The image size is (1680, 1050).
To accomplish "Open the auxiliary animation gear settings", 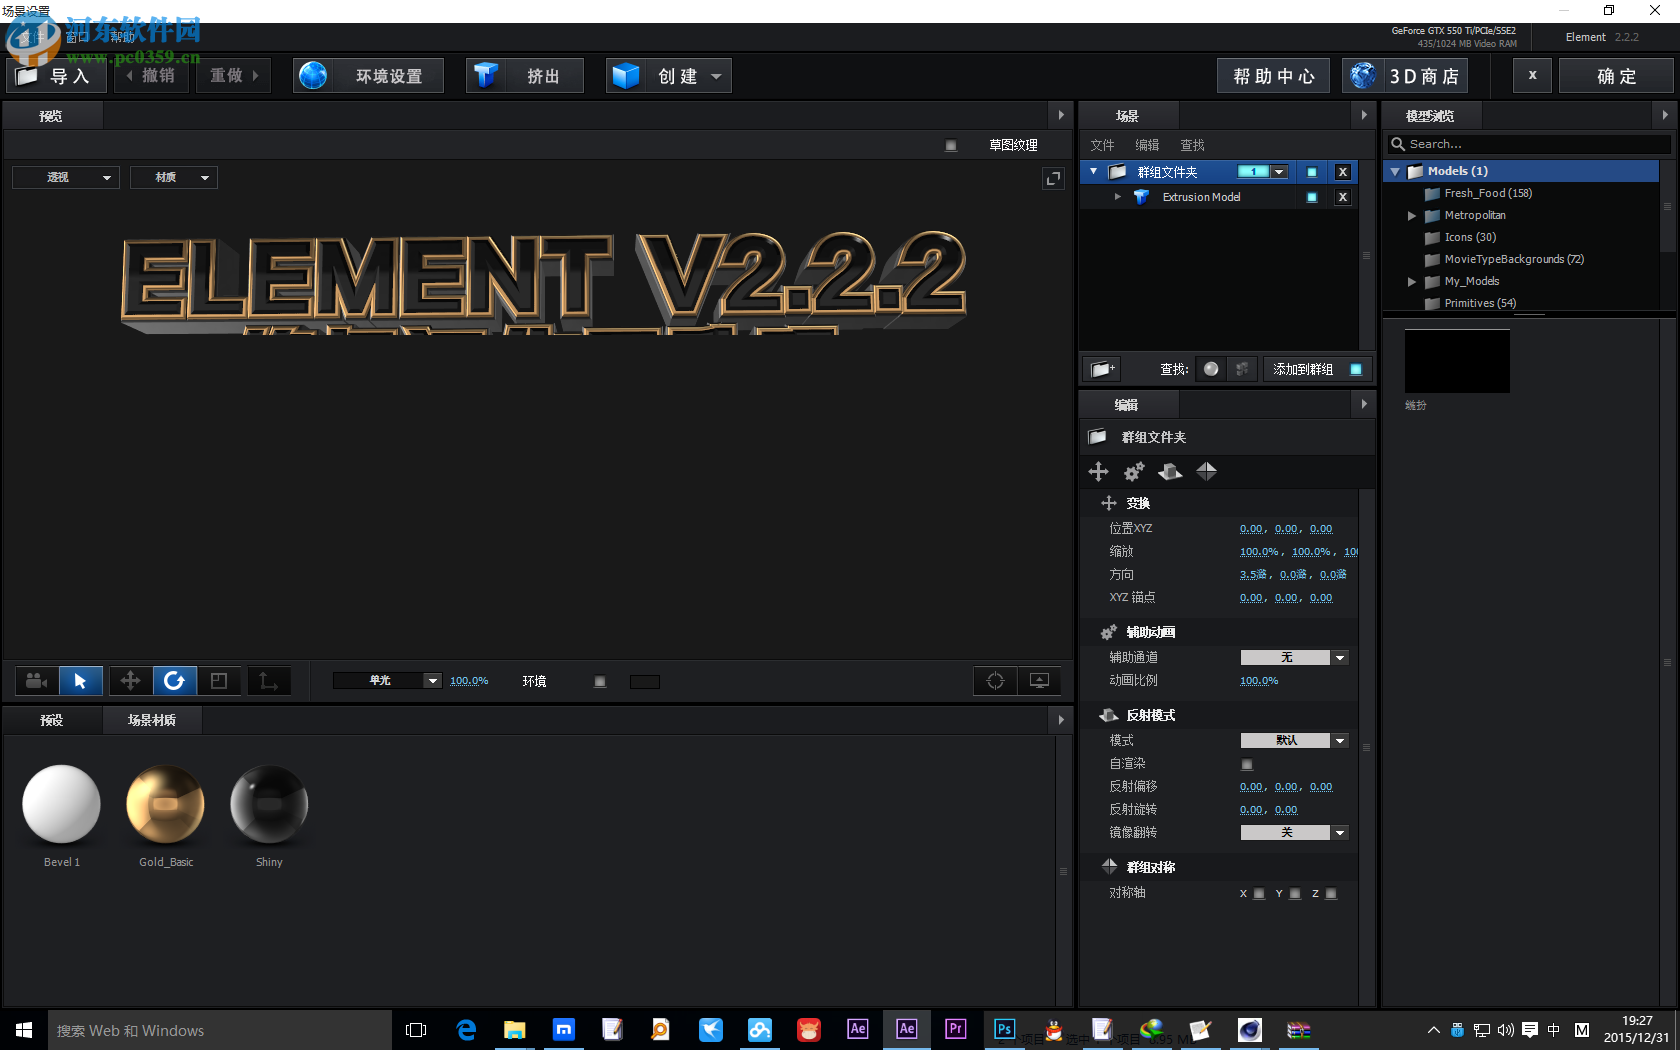I will [1133, 471].
